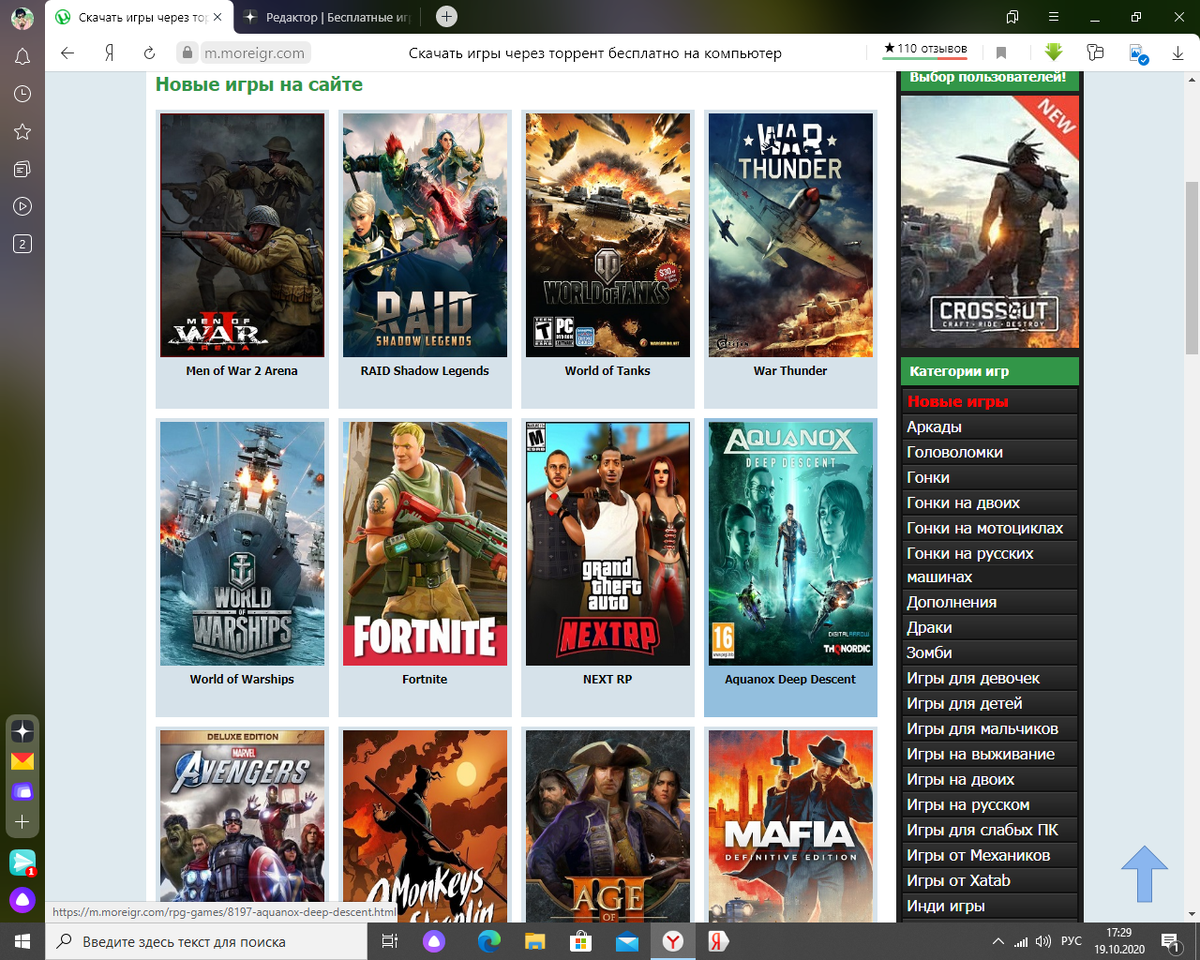Select 'Гонки на двоих' category
This screenshot has width=1200, height=960.
(x=989, y=503)
